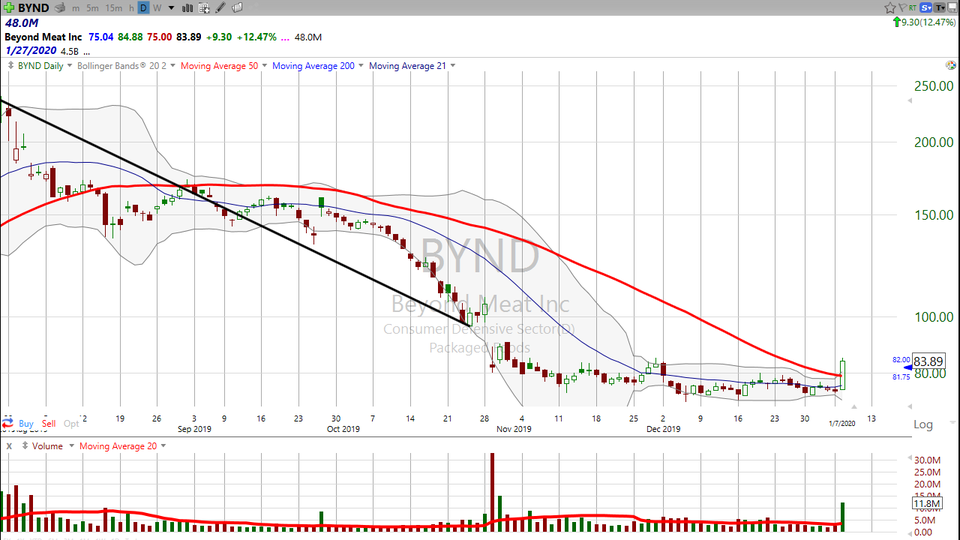Click the 81.75 small price marker
The image size is (960, 540).
[901, 377]
